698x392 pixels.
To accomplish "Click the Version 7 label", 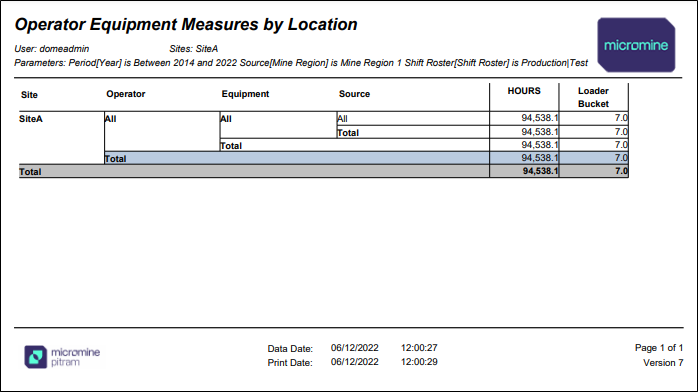I will 663,363.
